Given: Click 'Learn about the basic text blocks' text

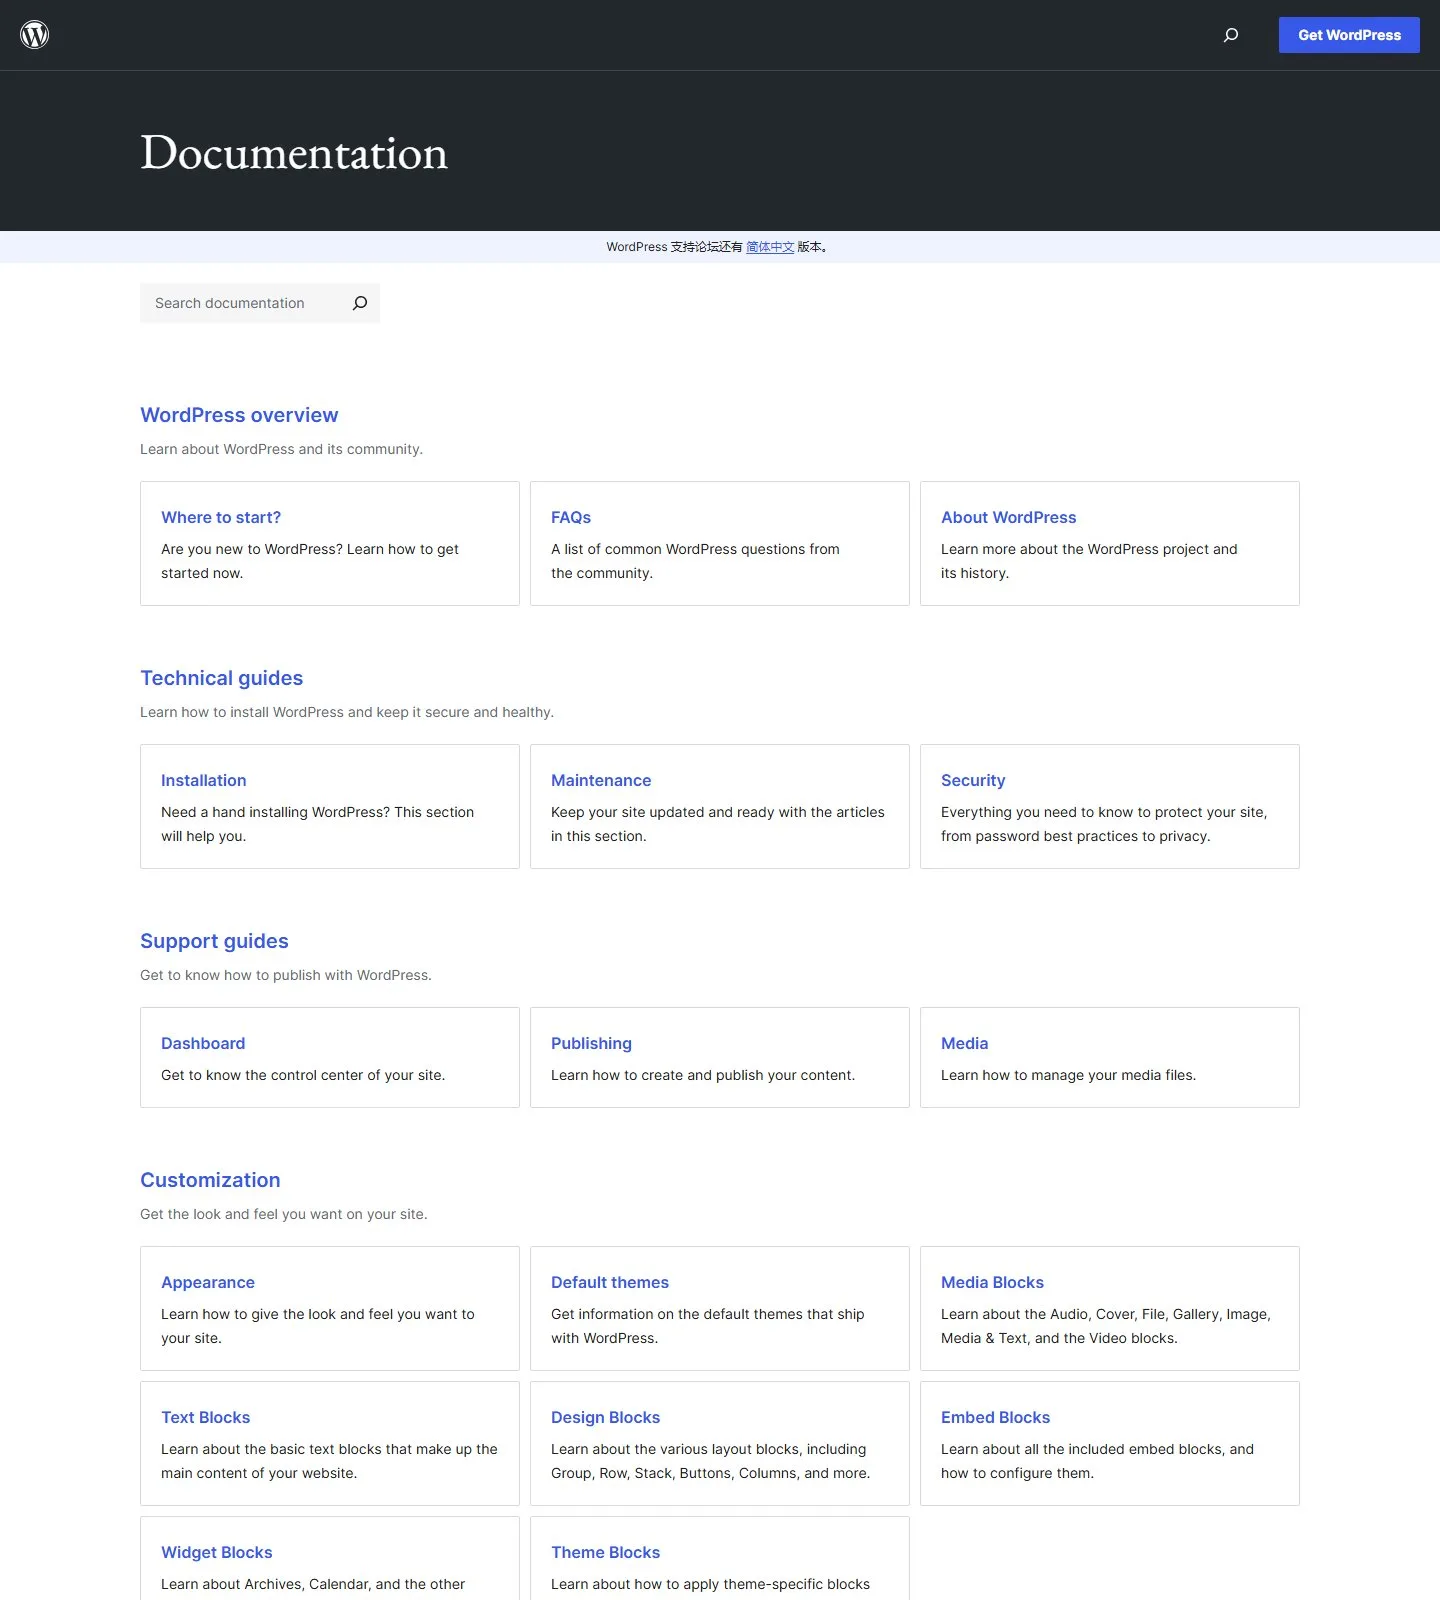Looking at the screenshot, I should click(329, 1461).
